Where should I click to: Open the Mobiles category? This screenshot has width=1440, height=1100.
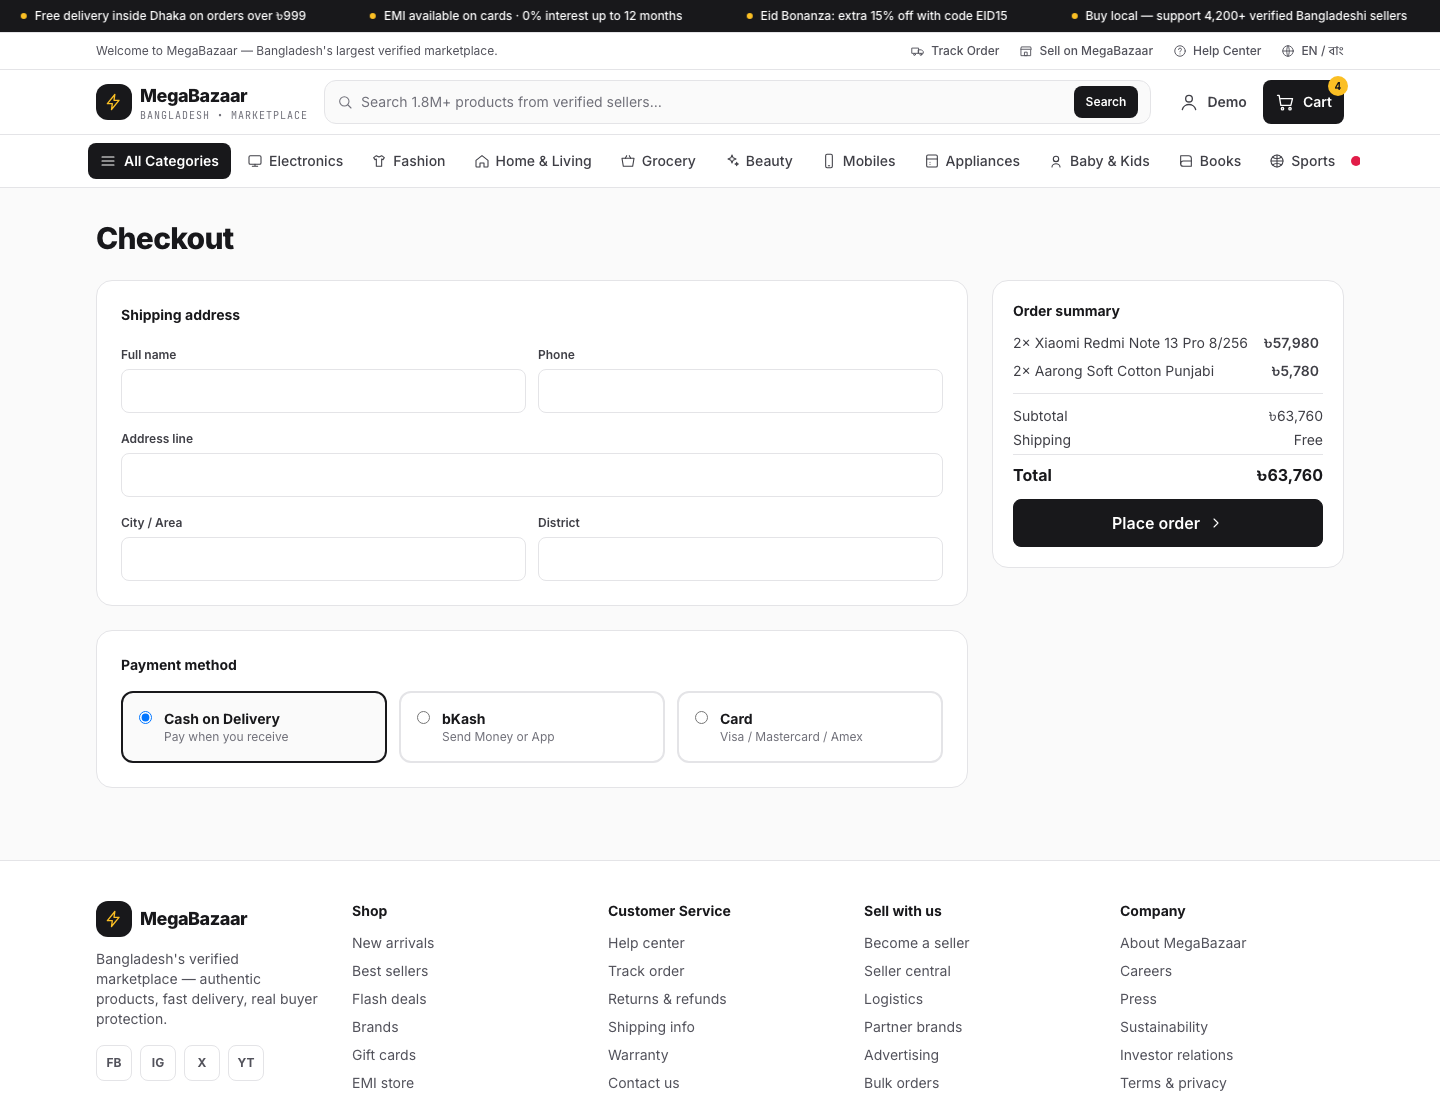pyautogui.click(x=859, y=161)
